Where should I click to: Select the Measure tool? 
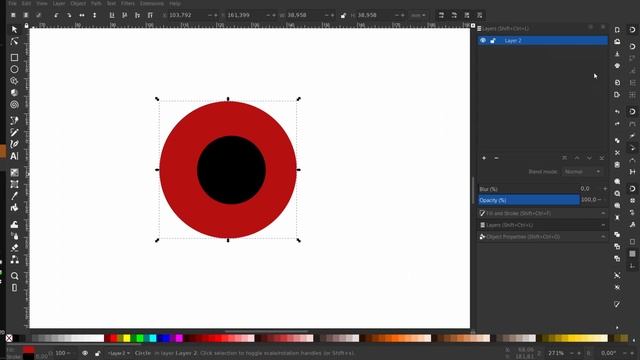pos(14,288)
